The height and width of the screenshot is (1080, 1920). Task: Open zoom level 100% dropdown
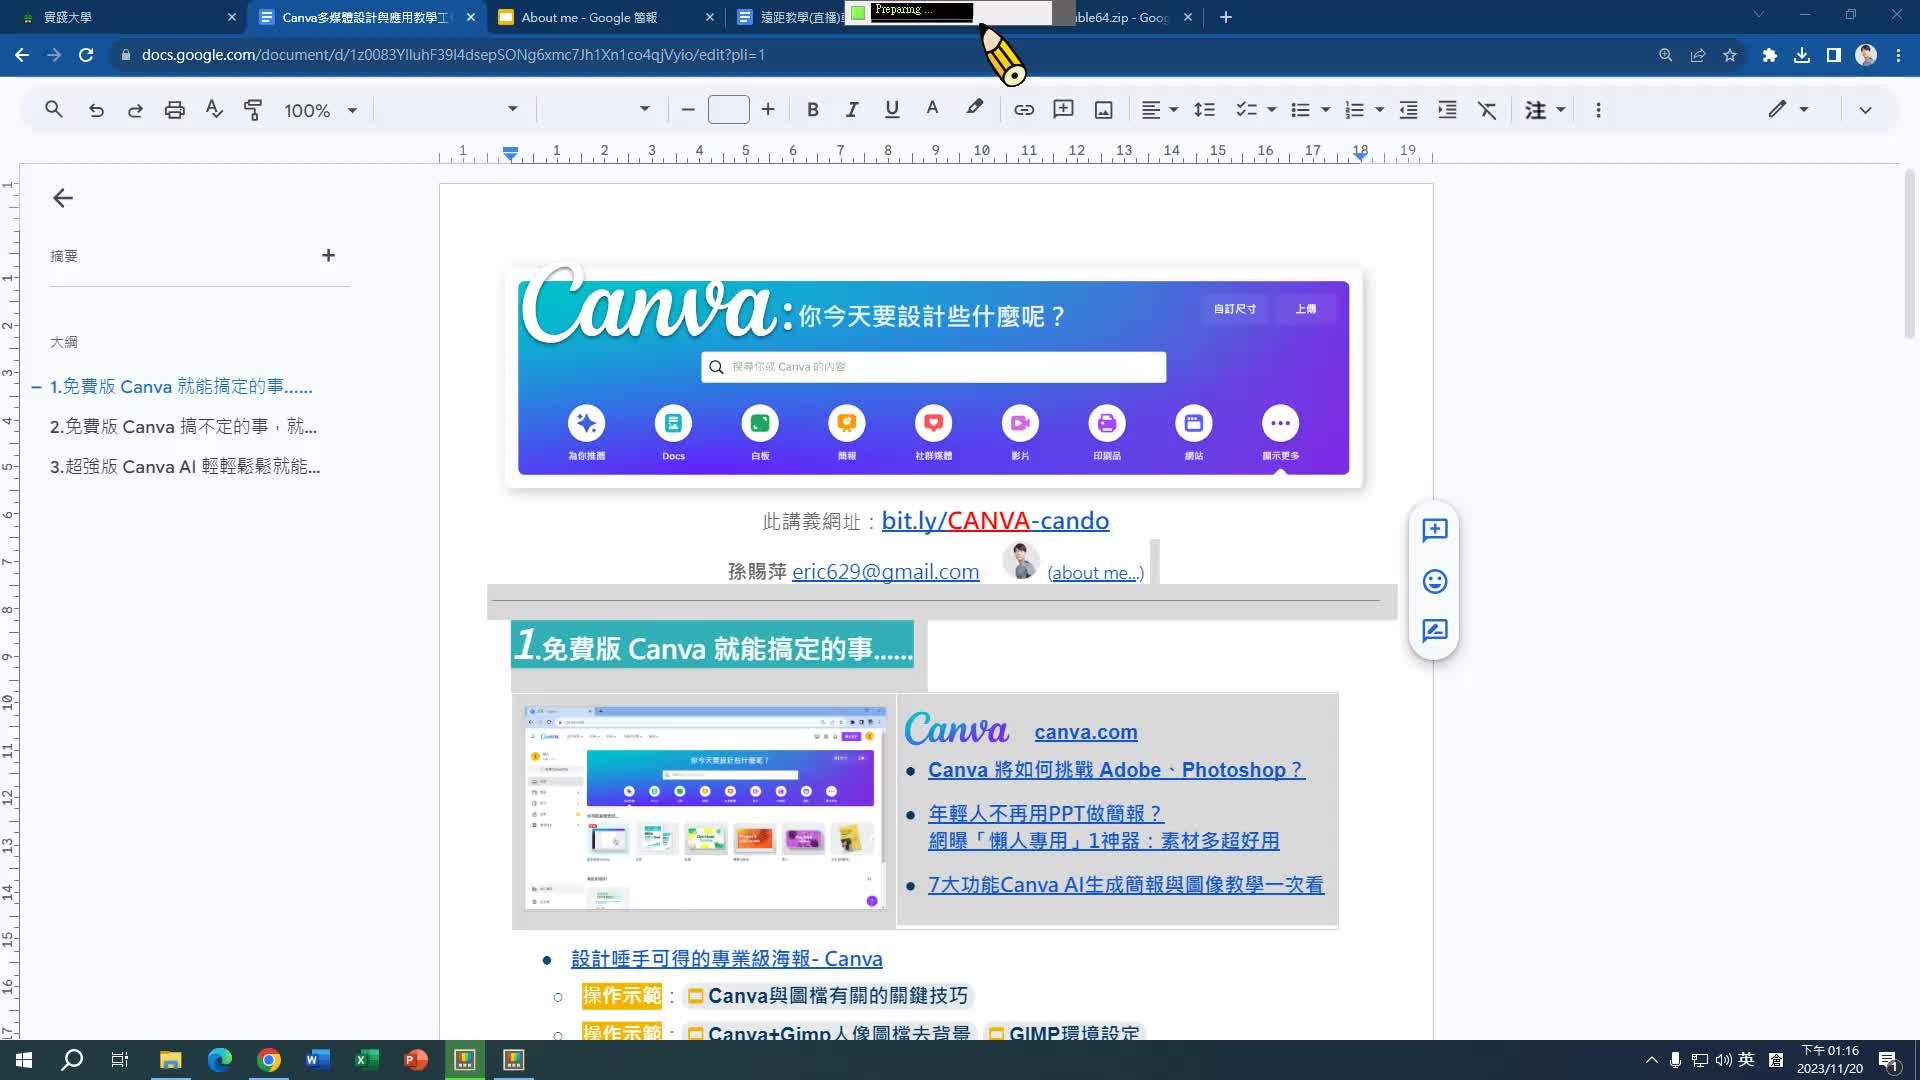coord(320,110)
